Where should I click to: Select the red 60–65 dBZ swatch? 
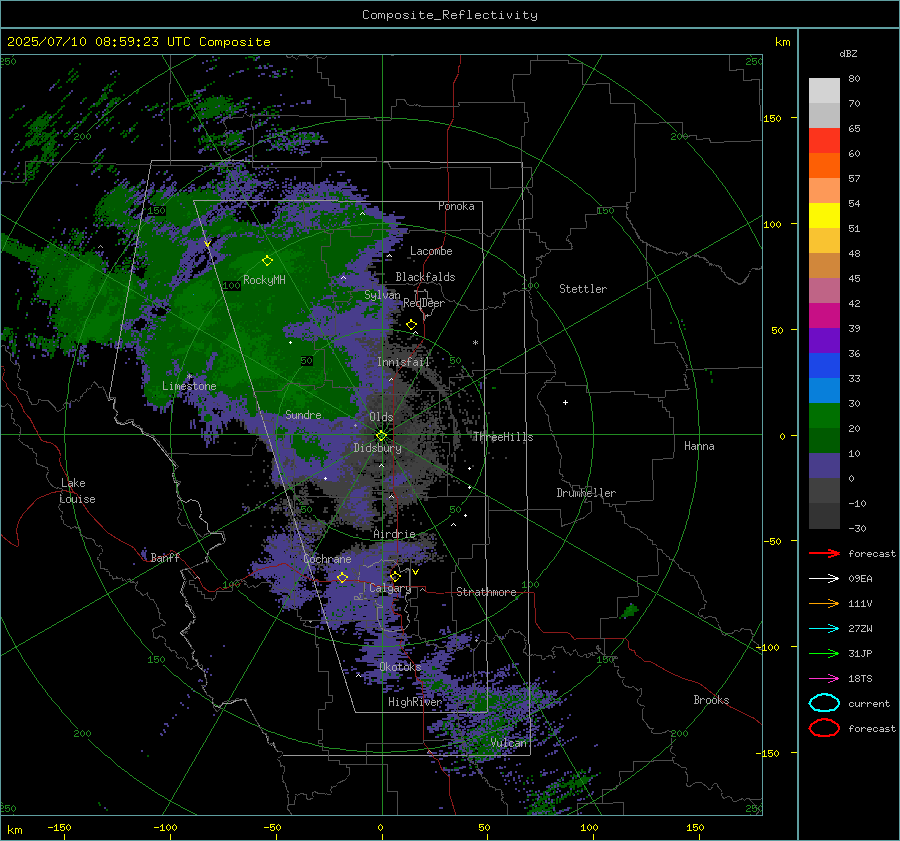(824, 141)
